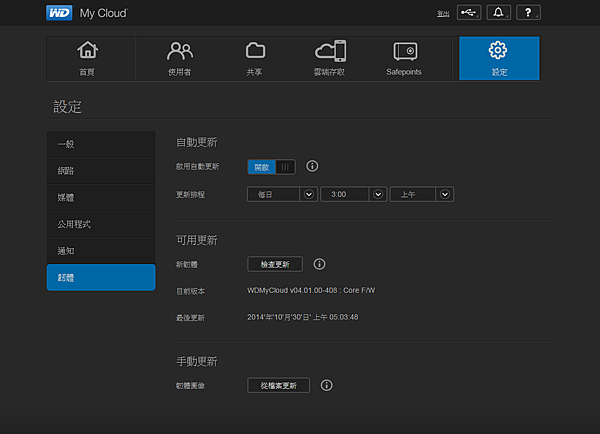Click the 更新排程 schedule label

coord(190,195)
